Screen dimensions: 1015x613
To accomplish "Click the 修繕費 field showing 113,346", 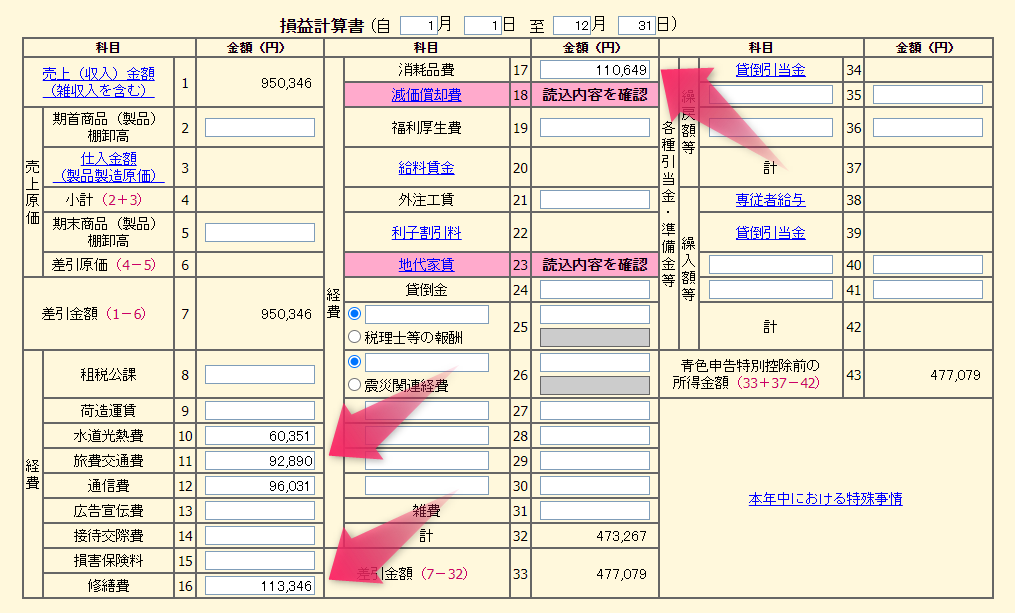I will click(x=260, y=586).
